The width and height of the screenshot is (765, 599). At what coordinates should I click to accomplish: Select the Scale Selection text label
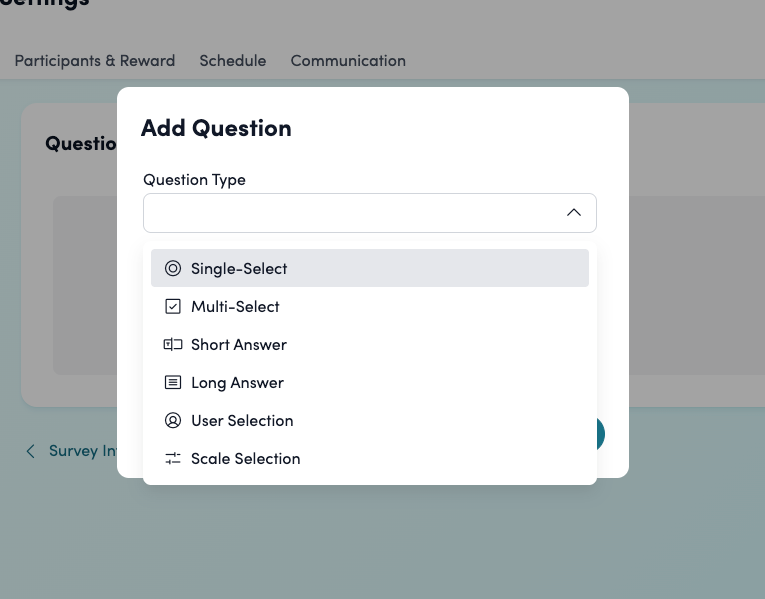click(x=245, y=458)
